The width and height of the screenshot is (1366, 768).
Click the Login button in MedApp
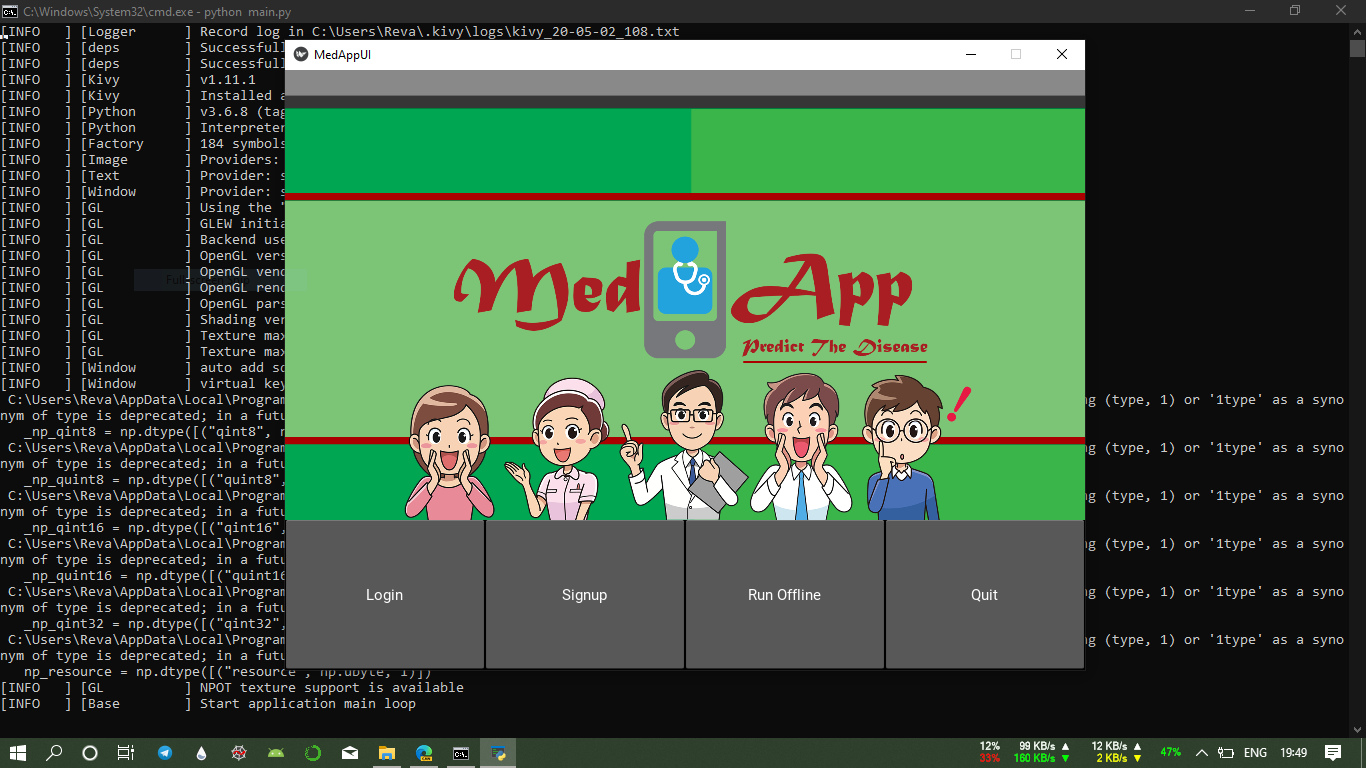[x=385, y=594]
